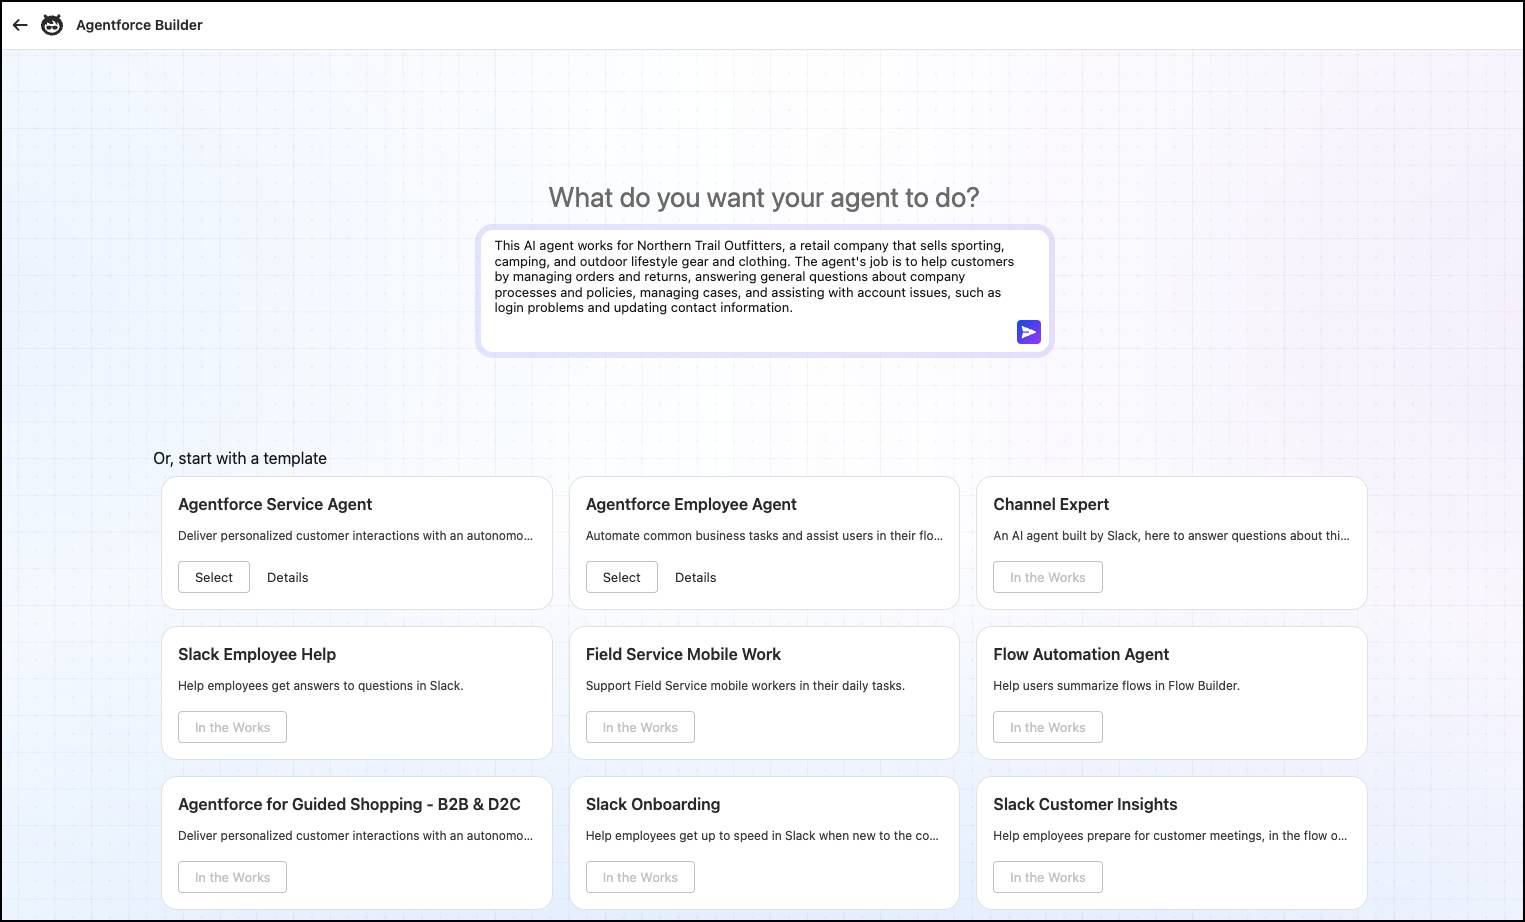Click 'Automate common business tasks' description
Viewport: 1525px width, 922px height.
(x=764, y=536)
